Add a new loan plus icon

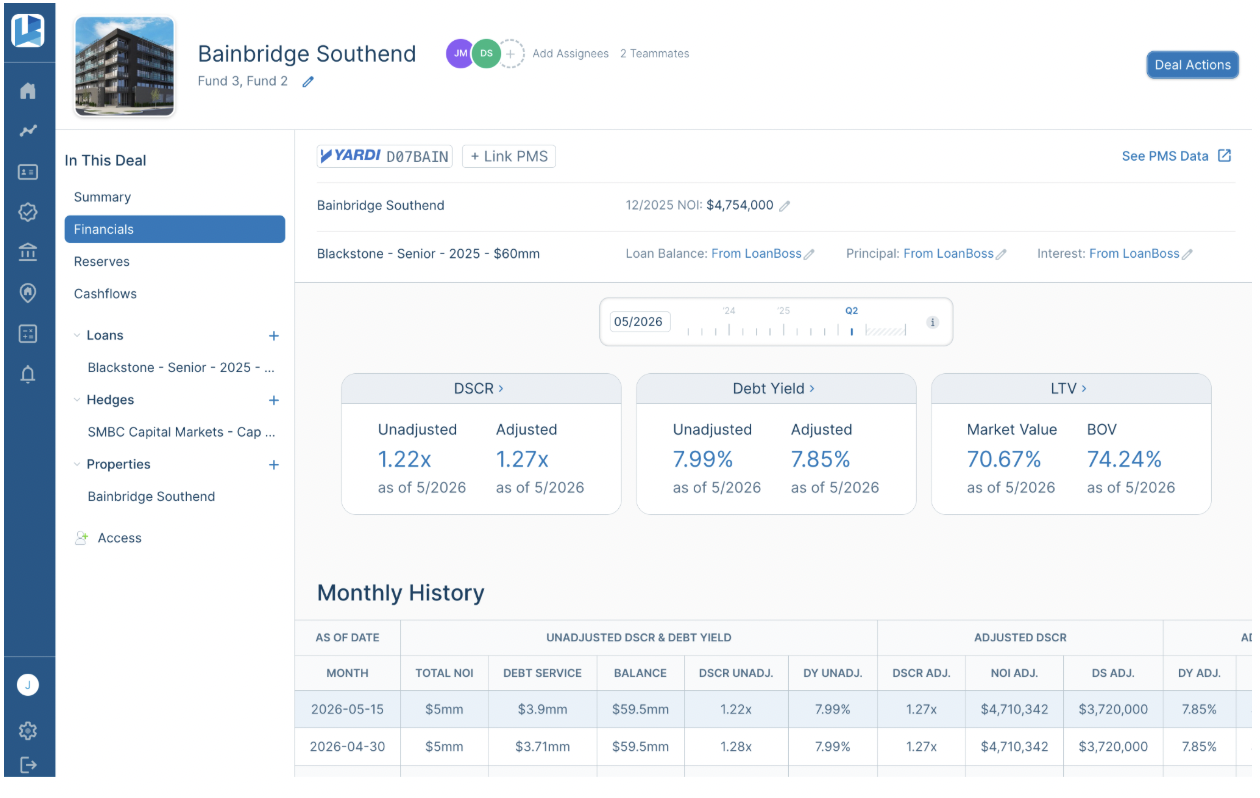(x=274, y=336)
